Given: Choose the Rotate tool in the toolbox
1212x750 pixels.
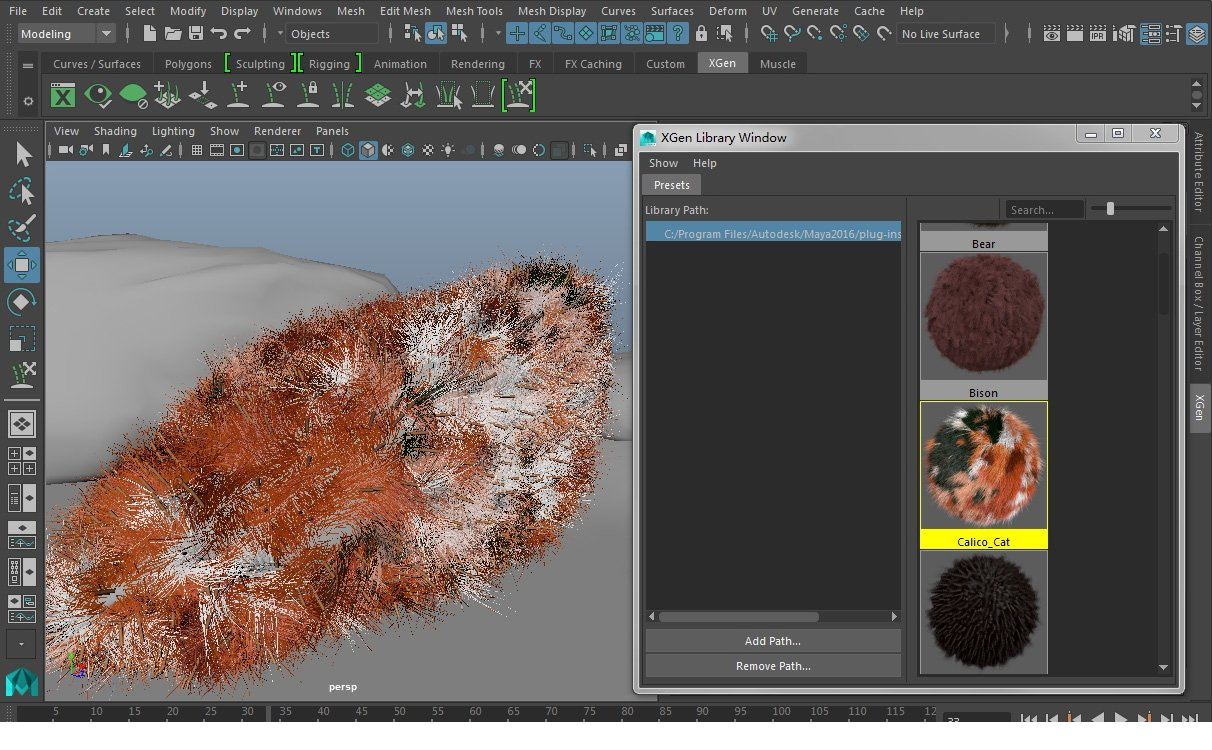Looking at the screenshot, I should [22, 302].
